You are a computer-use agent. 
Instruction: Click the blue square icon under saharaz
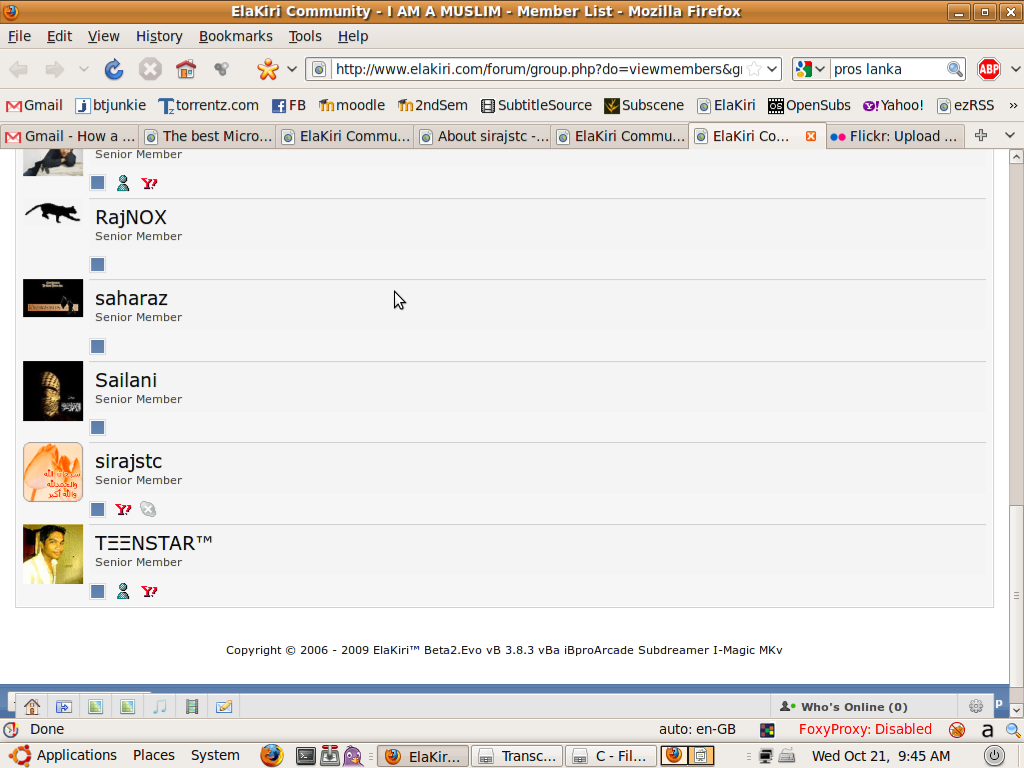coord(97,346)
